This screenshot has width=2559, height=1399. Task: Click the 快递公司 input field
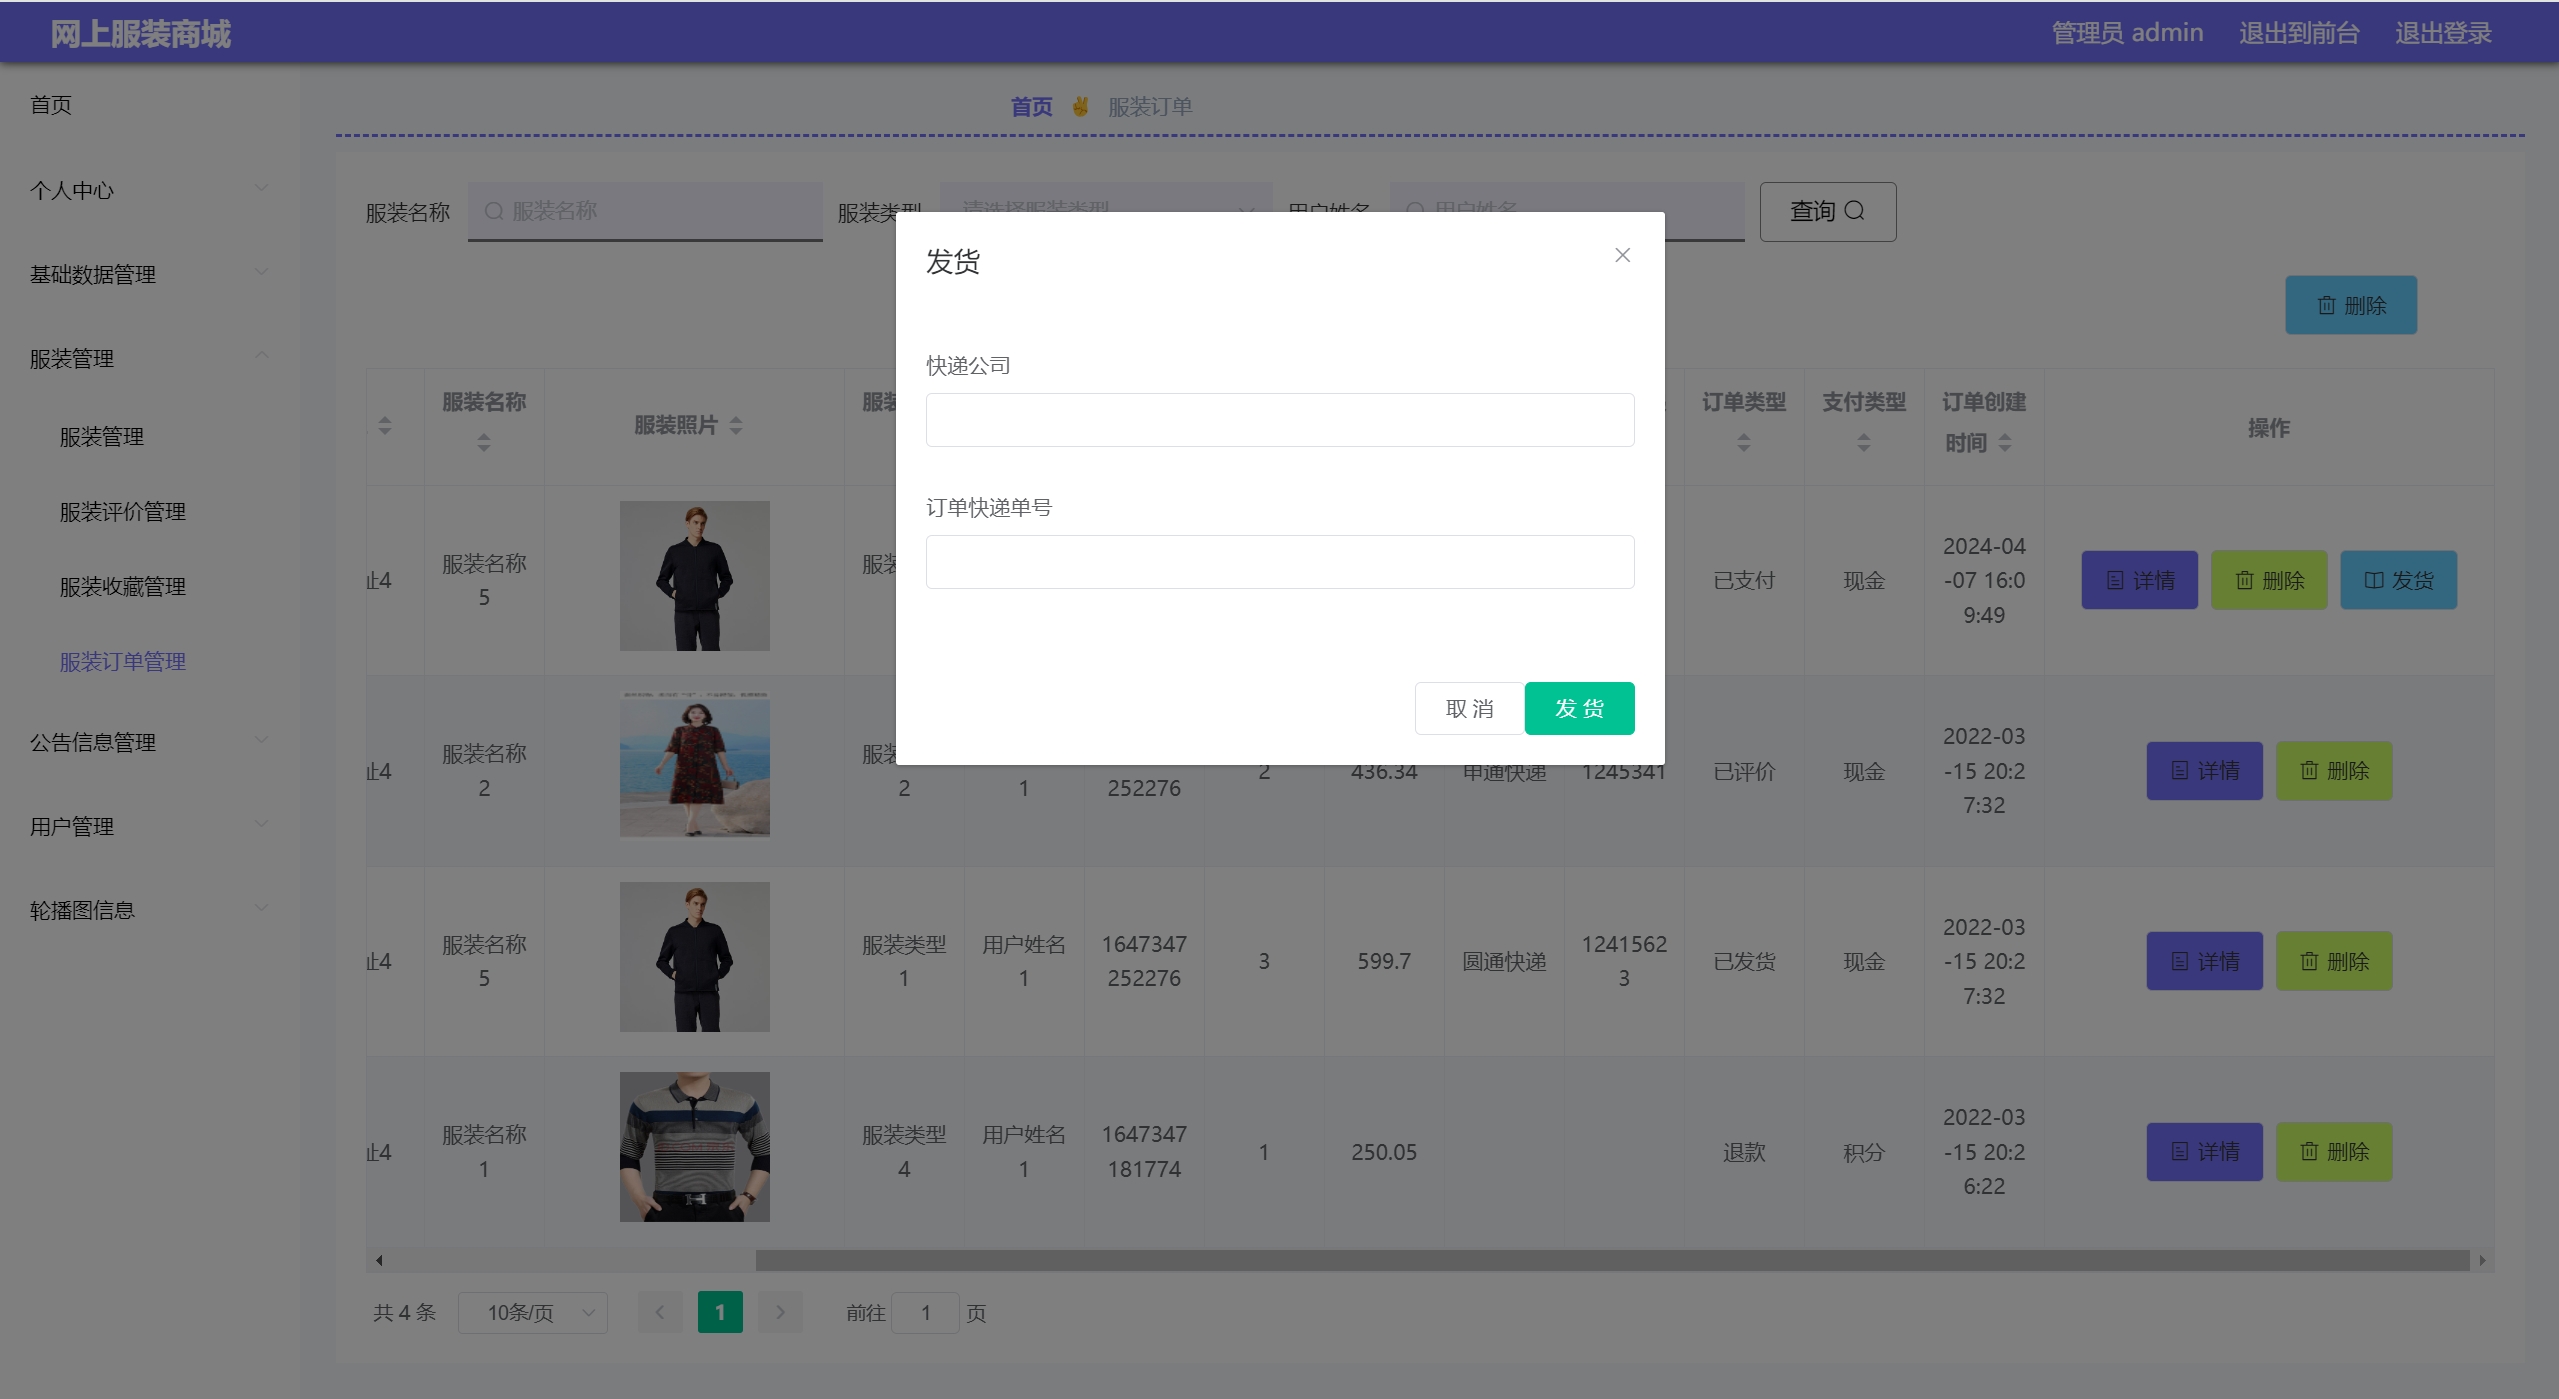pyautogui.click(x=1279, y=420)
